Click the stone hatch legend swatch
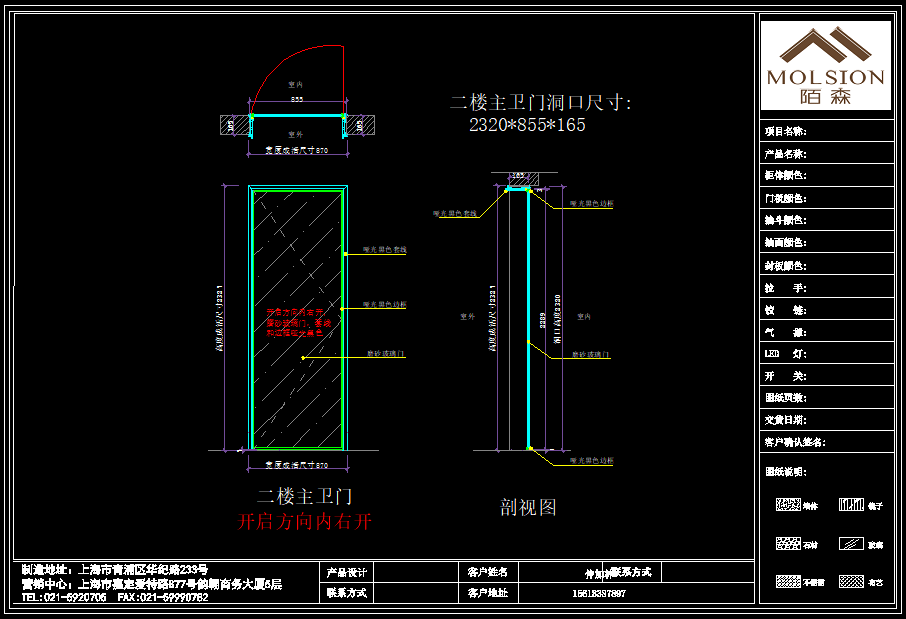This screenshot has height=619, width=906. pyautogui.click(x=788, y=544)
